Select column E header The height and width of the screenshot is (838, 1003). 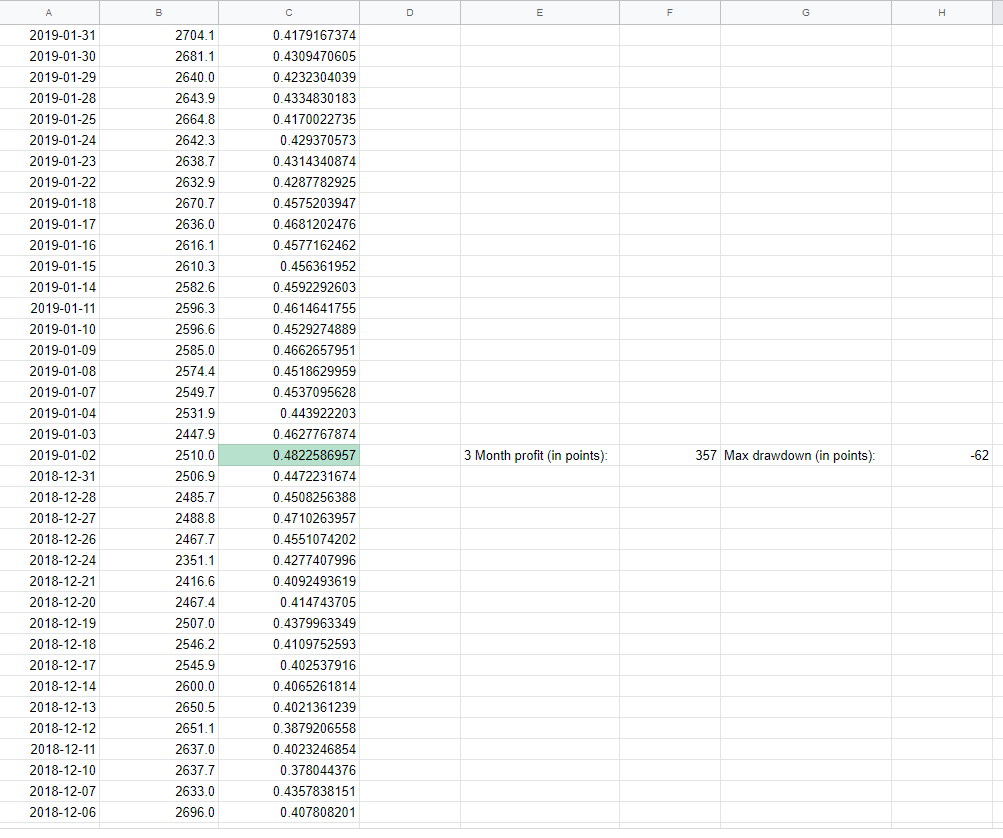coord(540,12)
